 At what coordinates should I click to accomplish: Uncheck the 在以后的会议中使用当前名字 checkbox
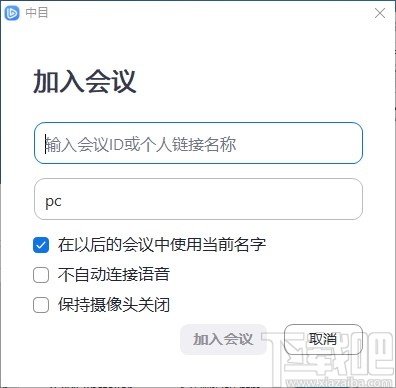(x=41, y=245)
